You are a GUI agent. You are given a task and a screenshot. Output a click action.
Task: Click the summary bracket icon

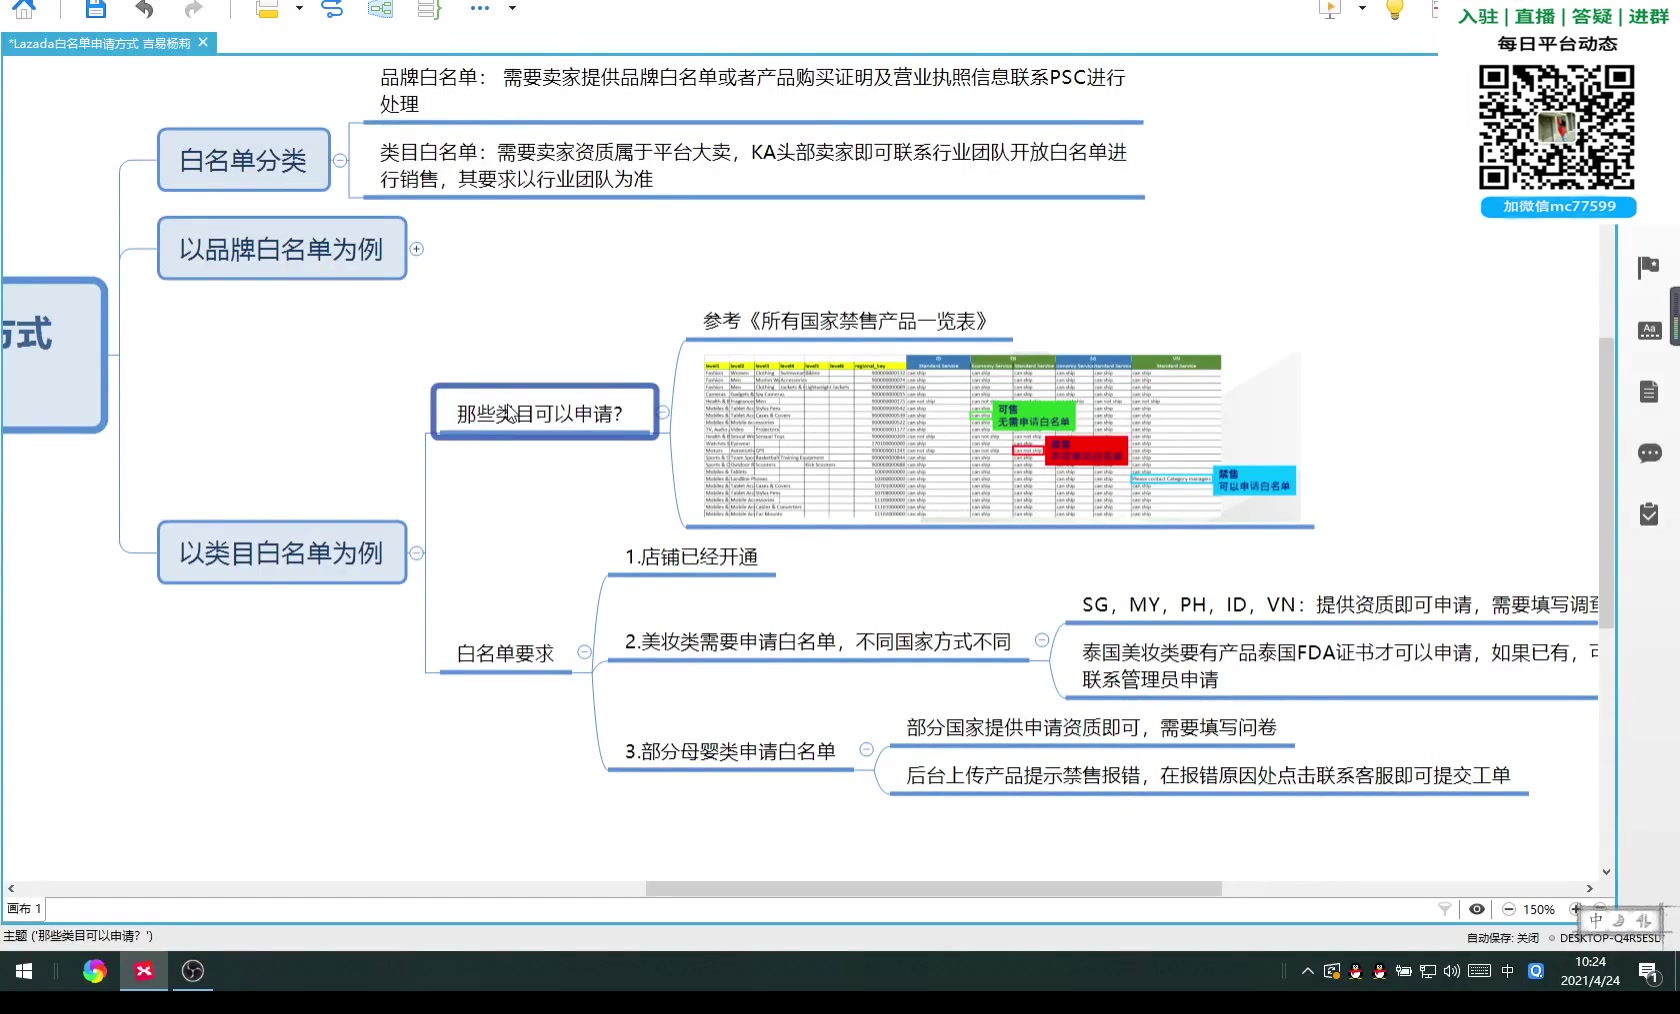429,9
